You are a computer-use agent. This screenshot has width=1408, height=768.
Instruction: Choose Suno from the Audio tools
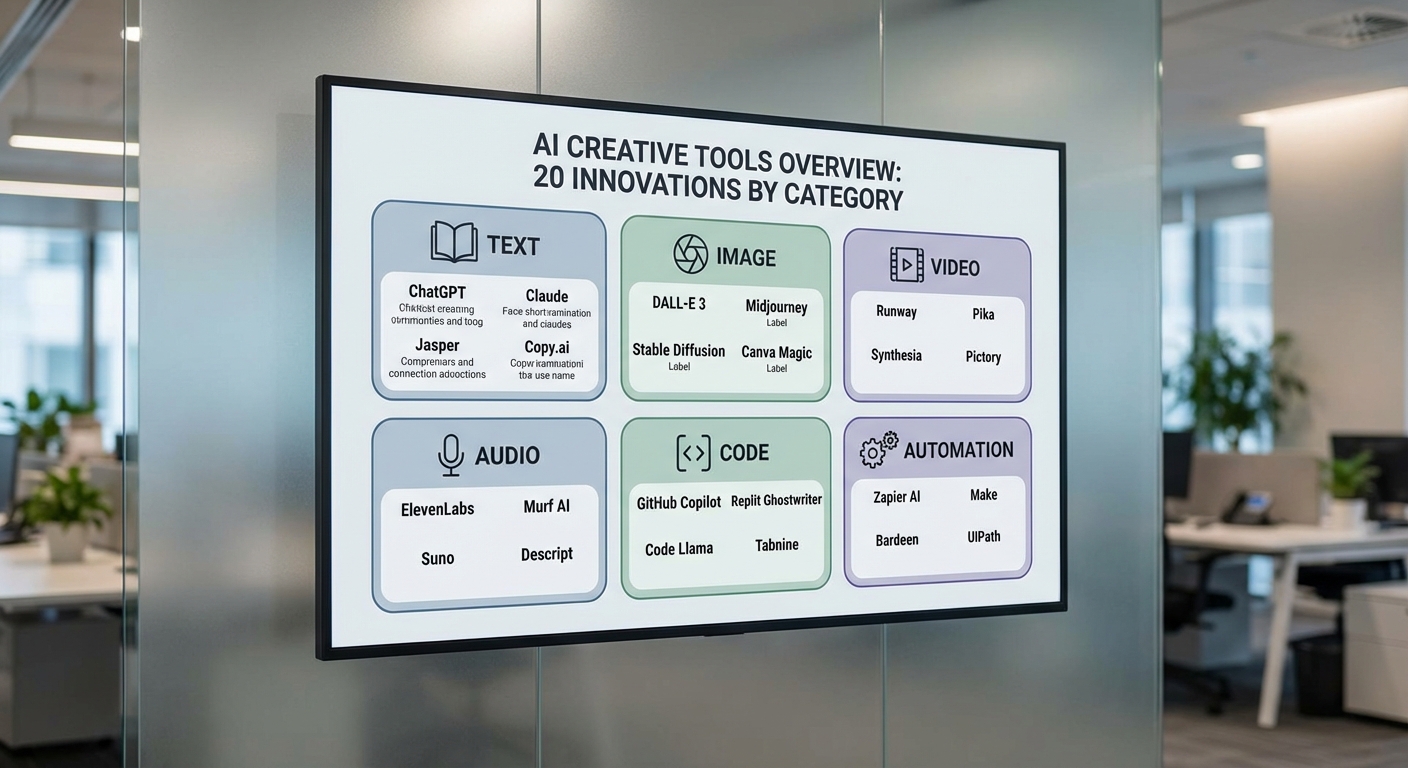click(x=437, y=558)
